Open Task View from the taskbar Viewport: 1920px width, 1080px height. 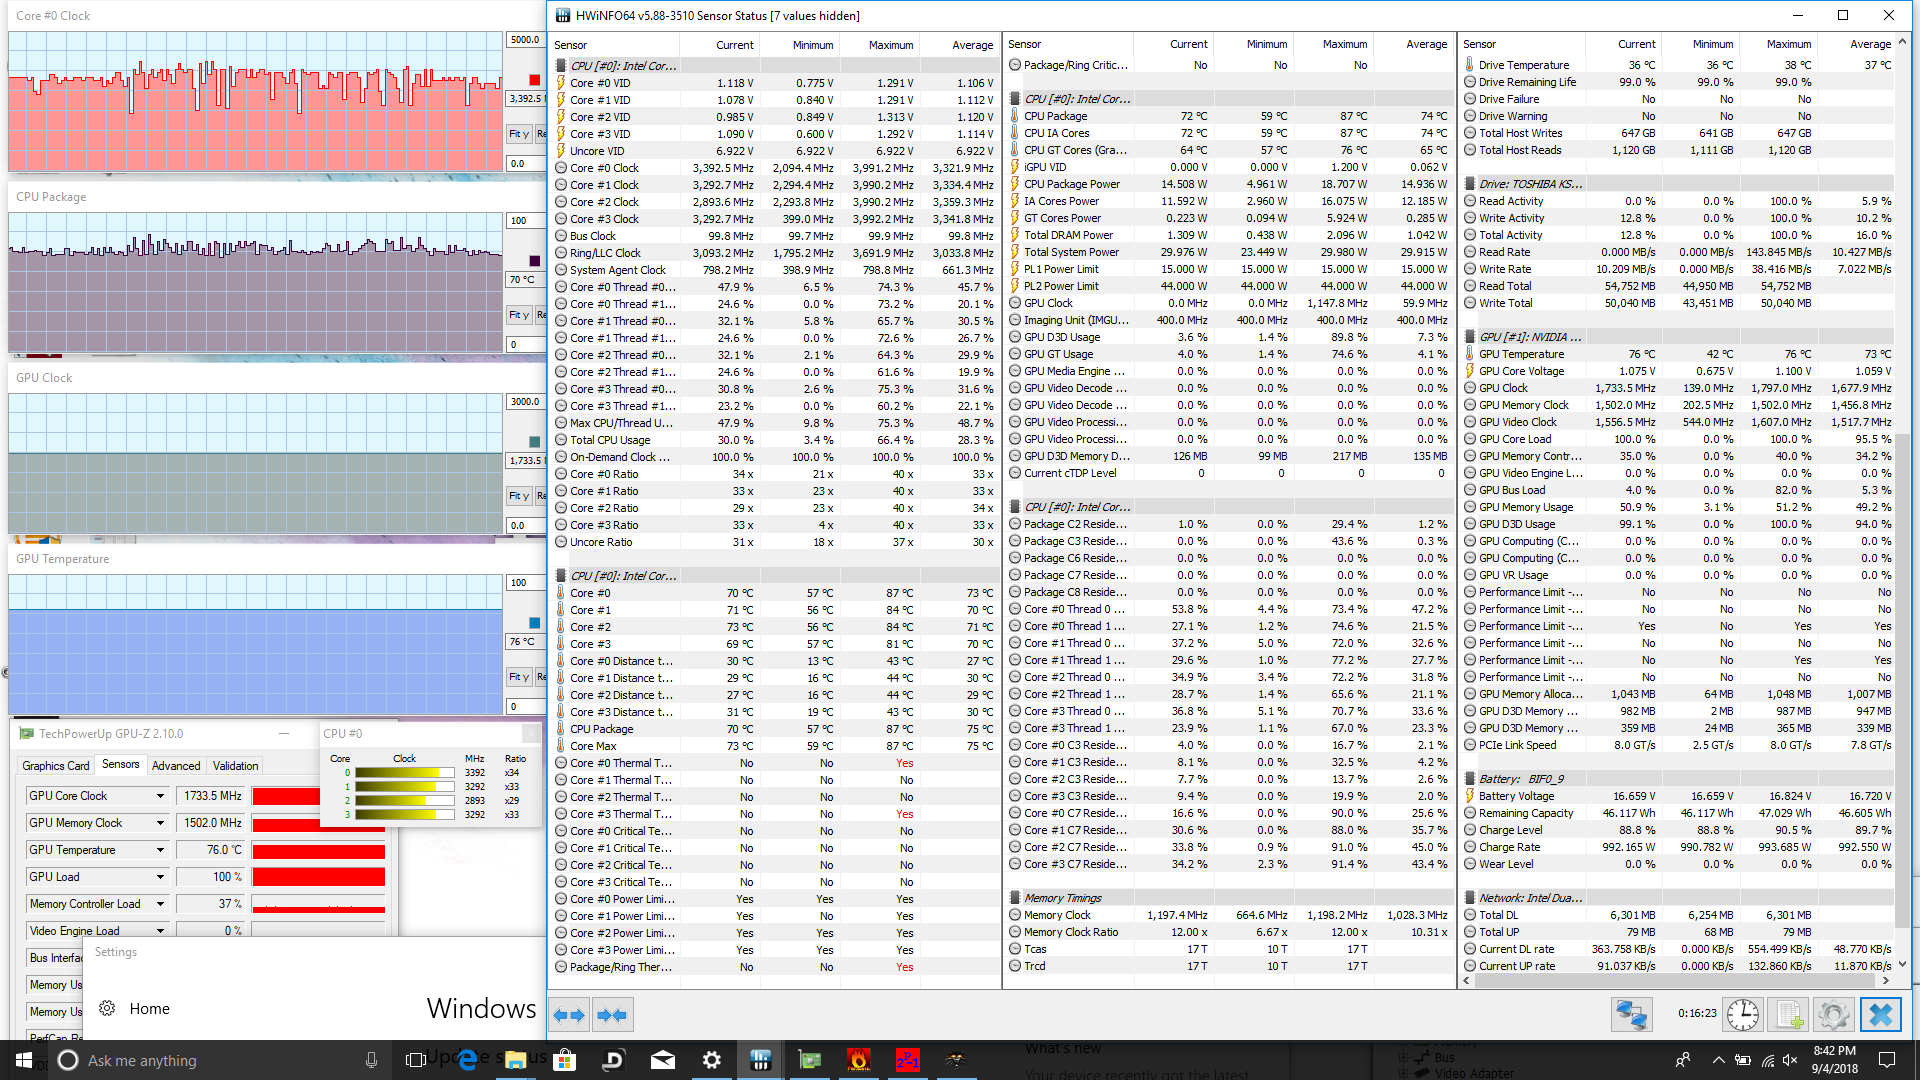416,1060
